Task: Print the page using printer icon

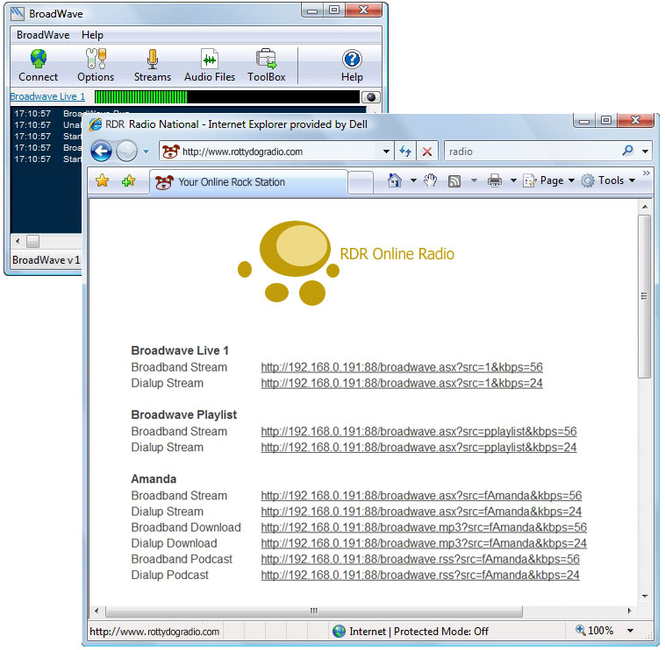Action: tap(495, 181)
